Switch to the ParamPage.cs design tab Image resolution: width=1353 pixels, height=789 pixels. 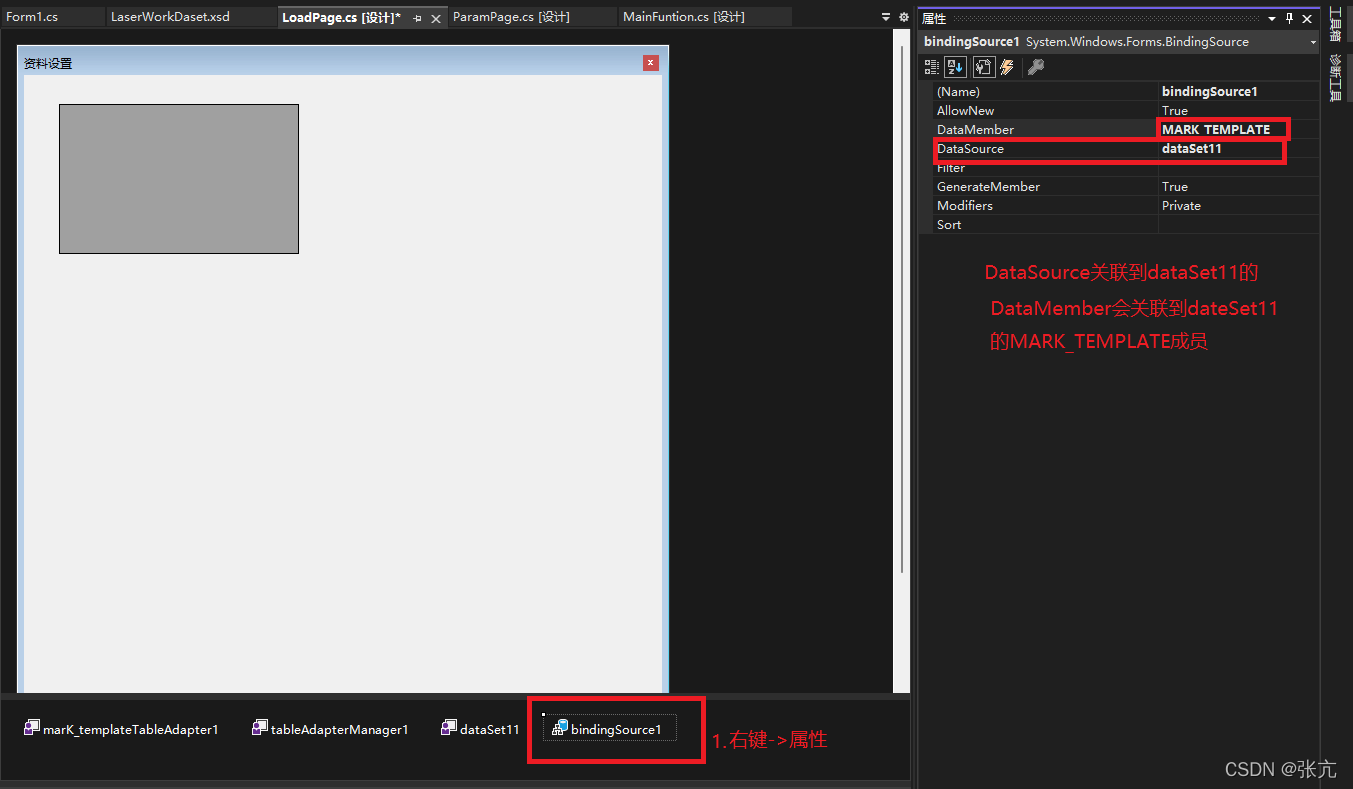coord(511,17)
